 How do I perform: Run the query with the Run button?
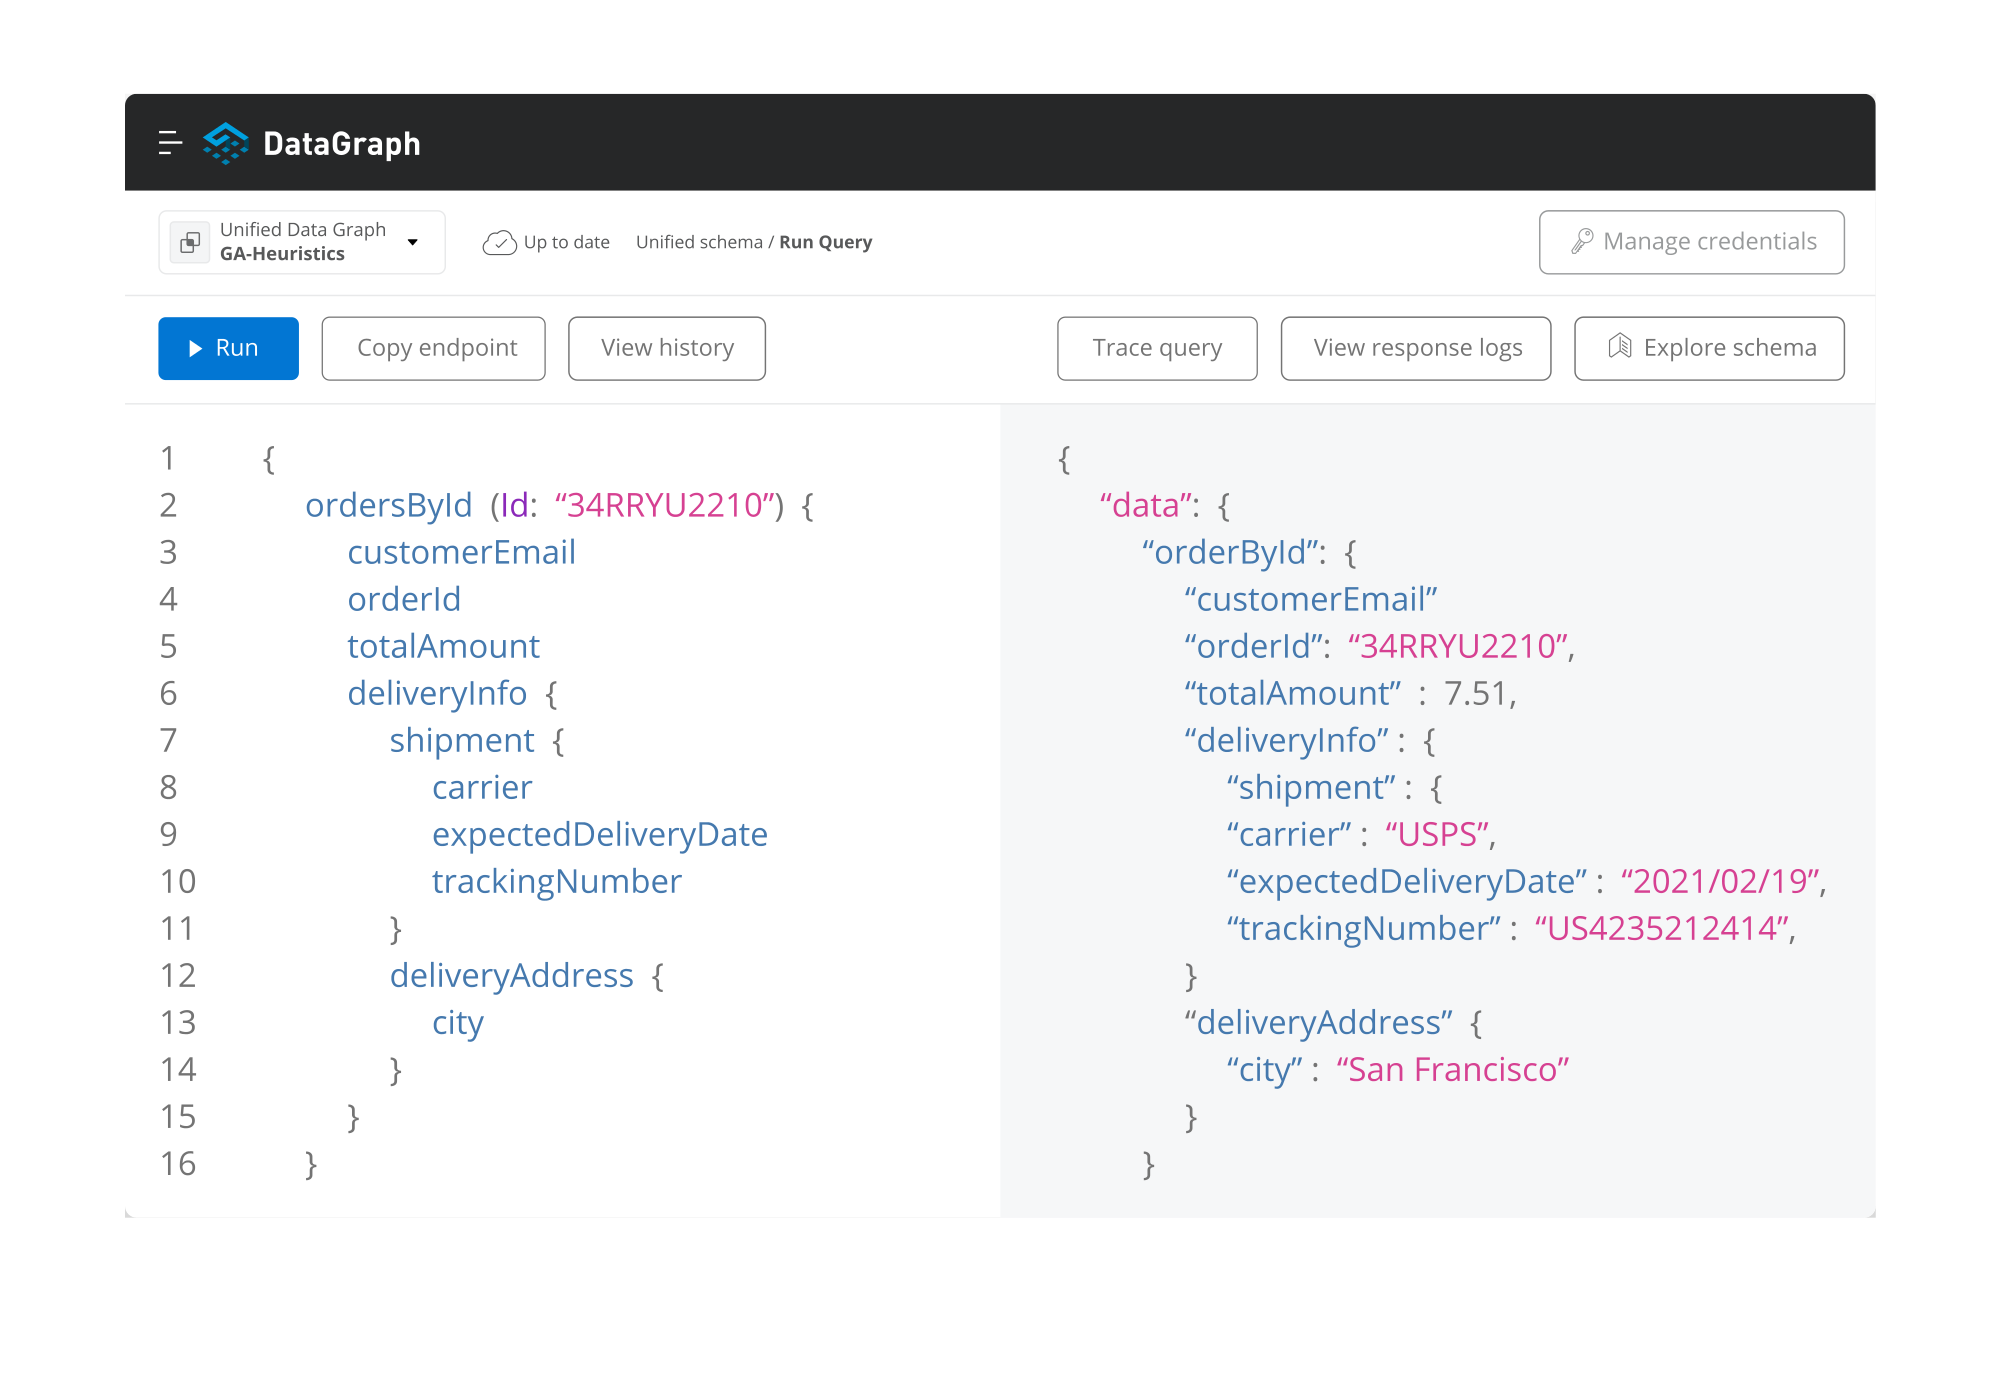(x=228, y=348)
